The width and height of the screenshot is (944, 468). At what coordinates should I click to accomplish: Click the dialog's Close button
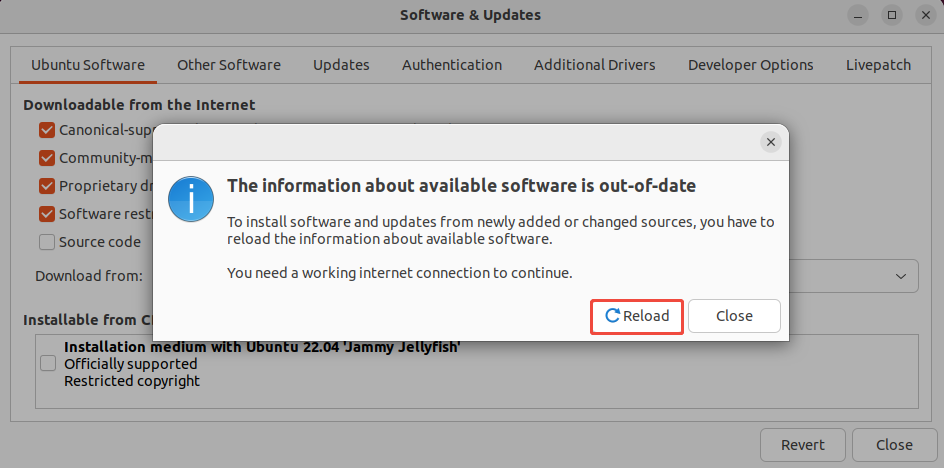click(734, 316)
